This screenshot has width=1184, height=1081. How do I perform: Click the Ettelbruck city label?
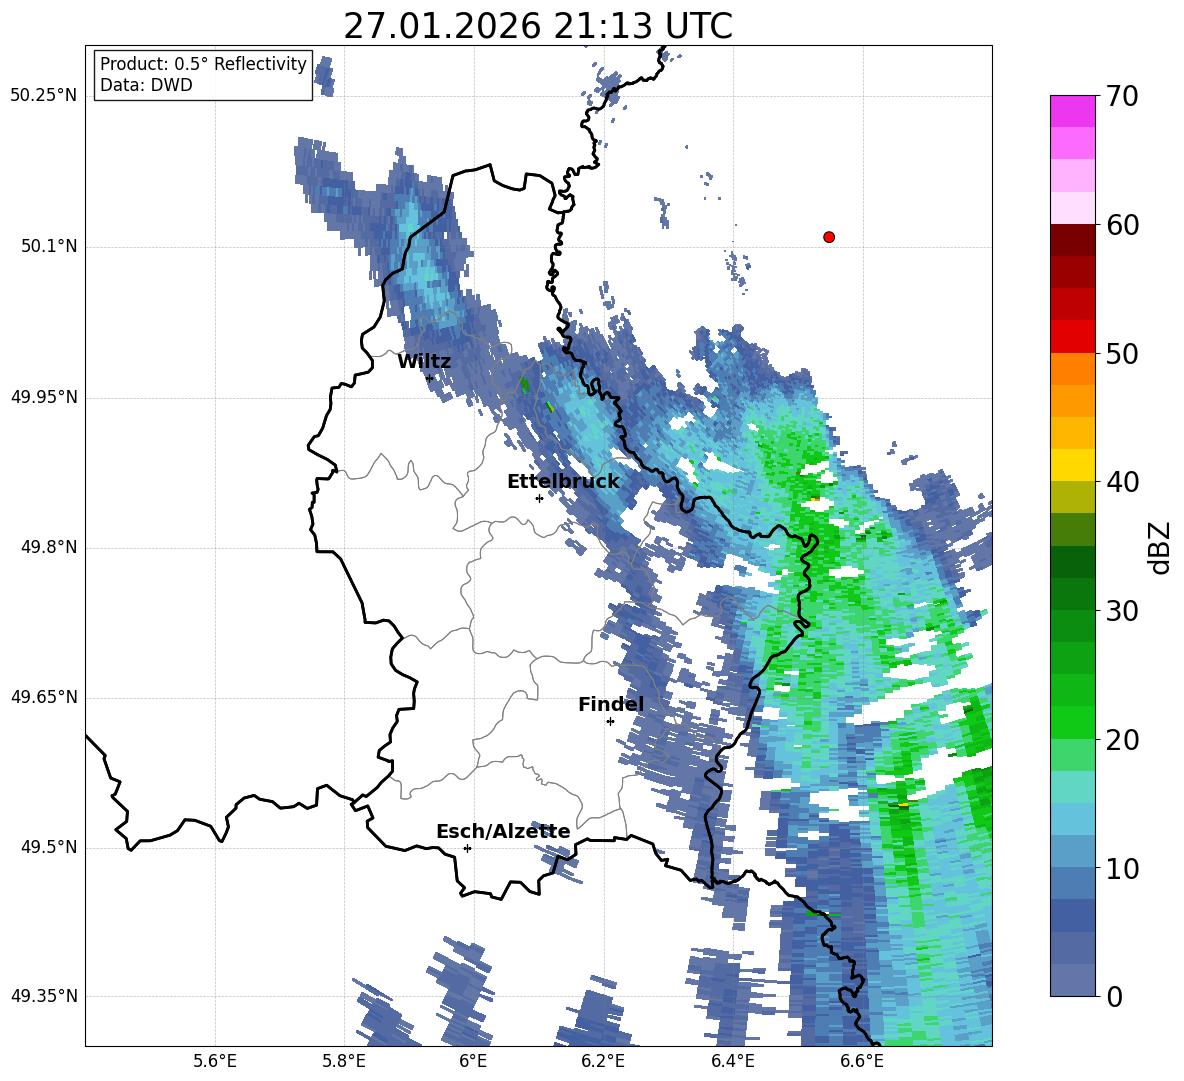pyautogui.click(x=563, y=482)
